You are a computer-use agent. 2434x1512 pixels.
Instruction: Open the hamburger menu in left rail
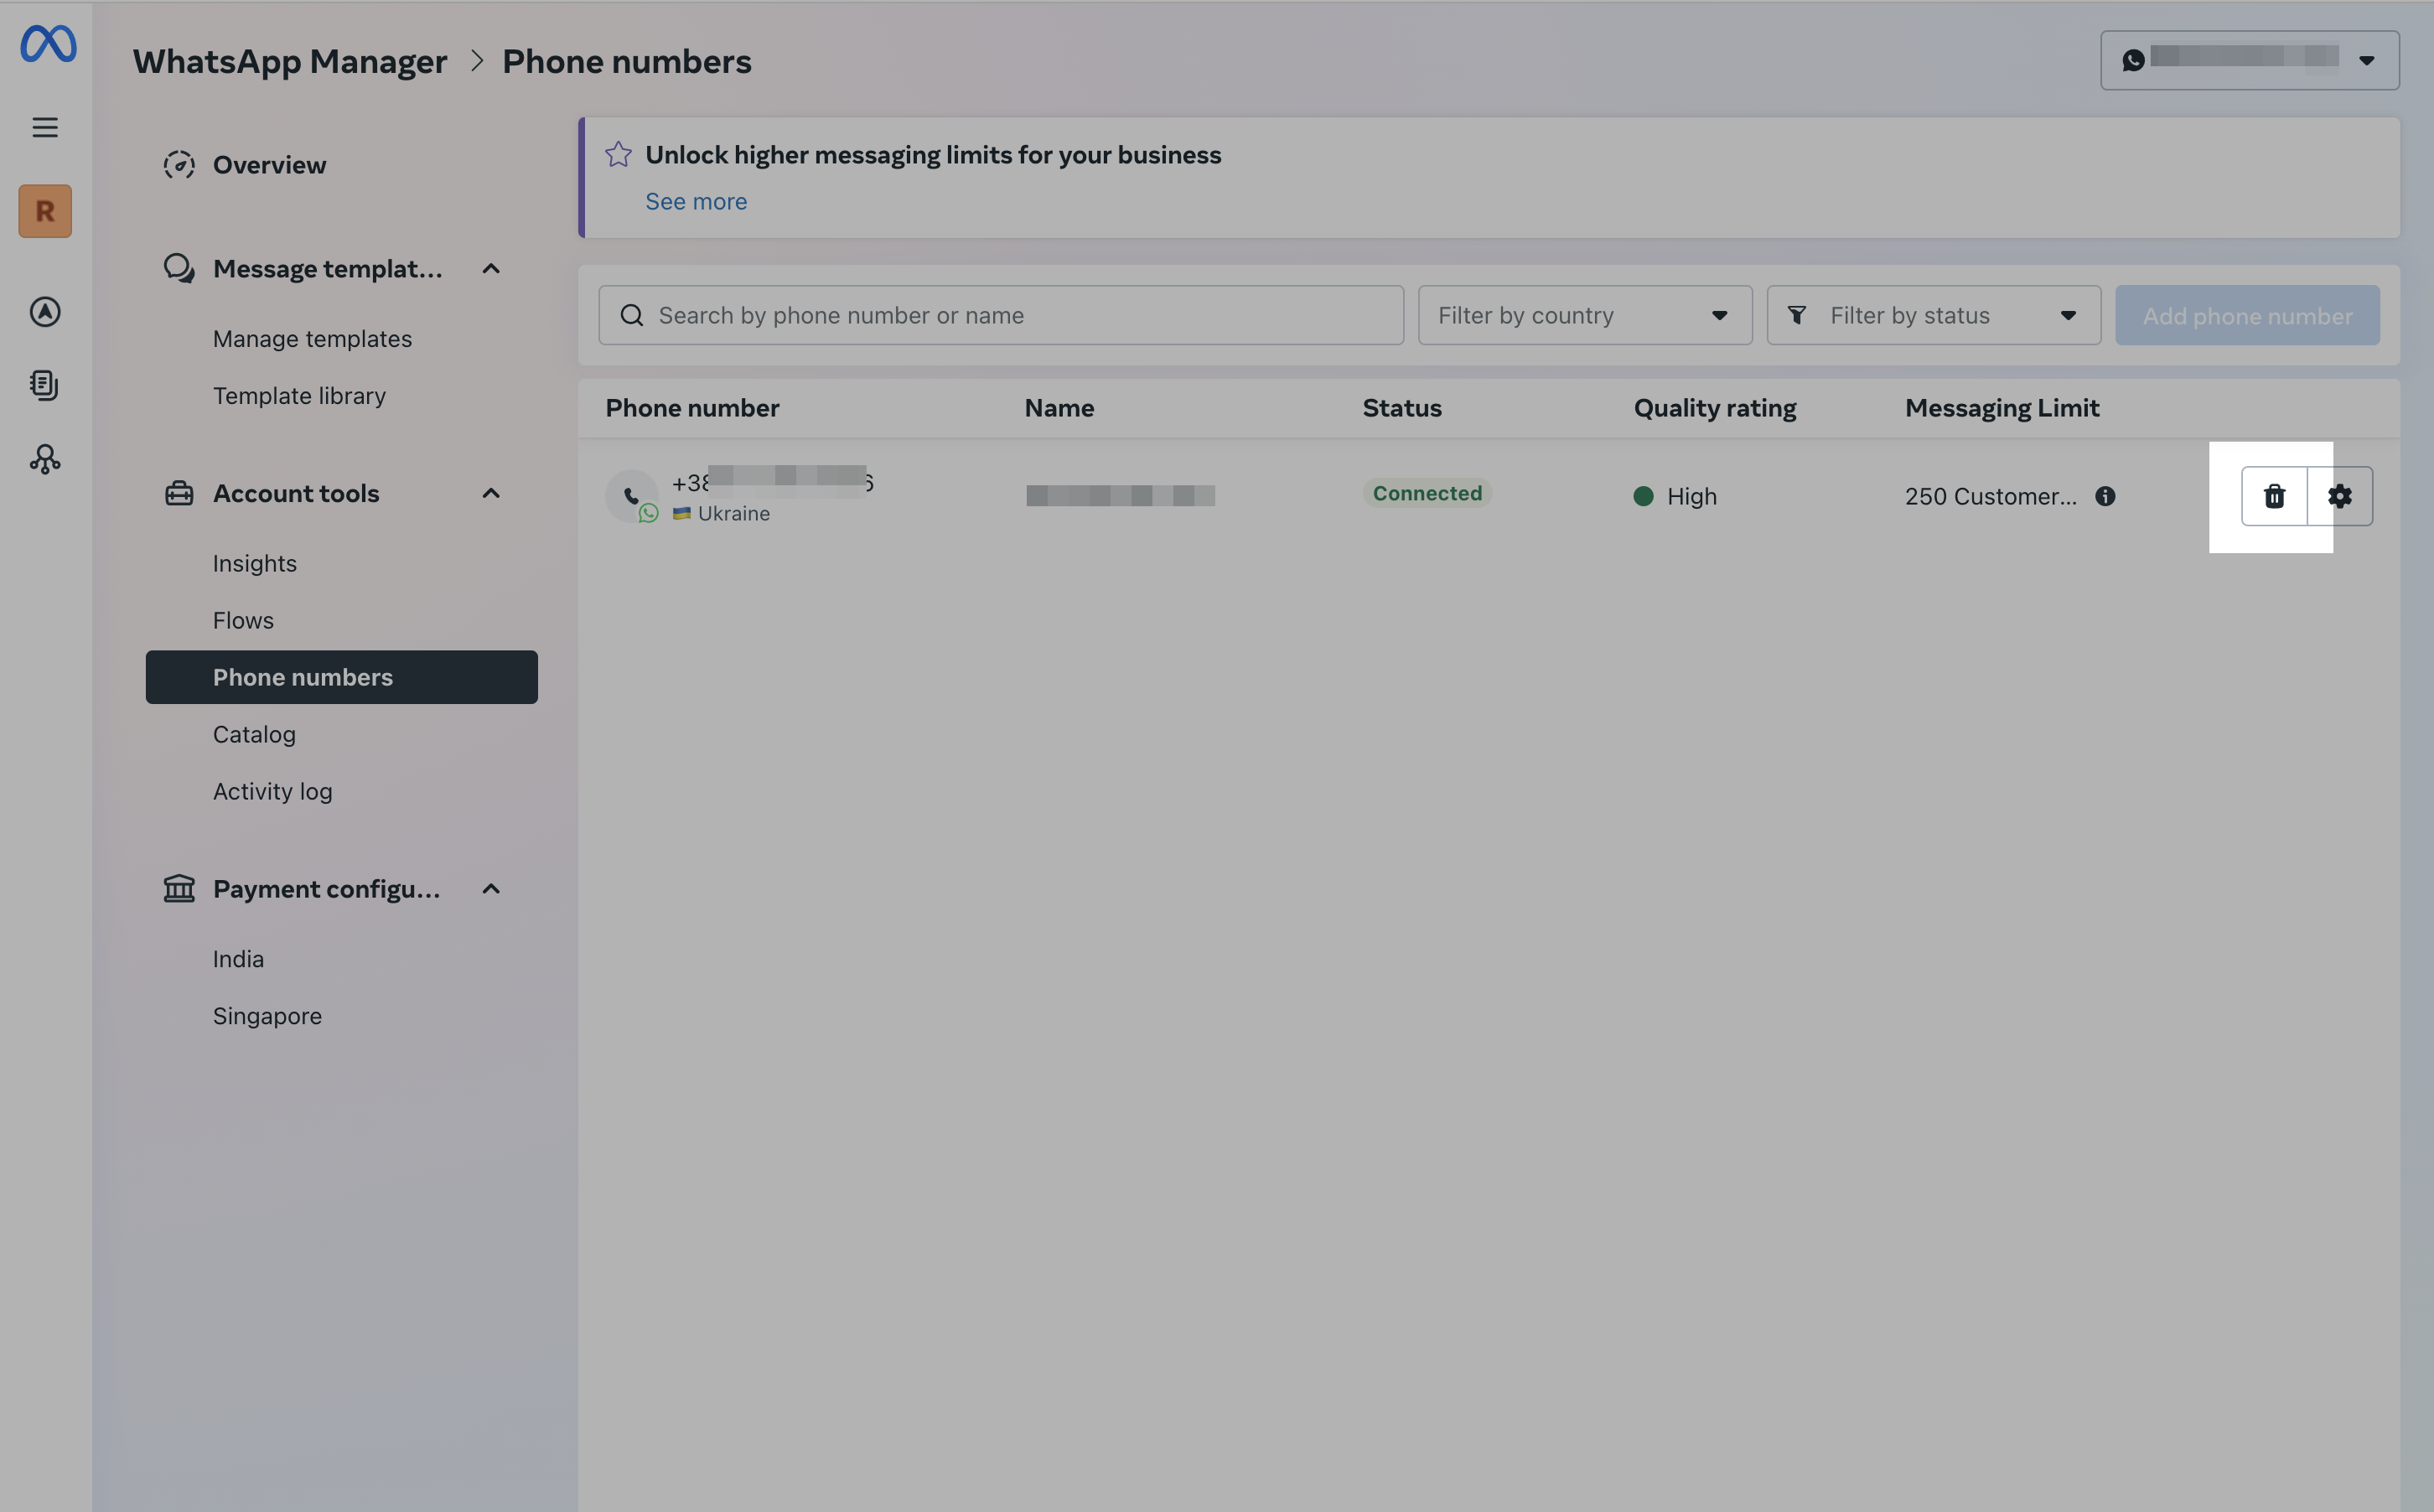(45, 127)
